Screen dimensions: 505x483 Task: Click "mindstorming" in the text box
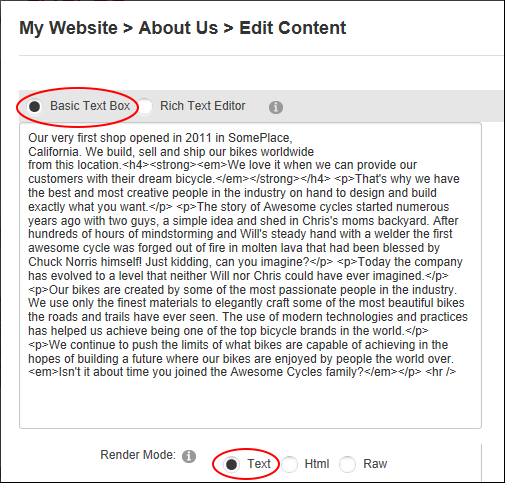coord(177,234)
